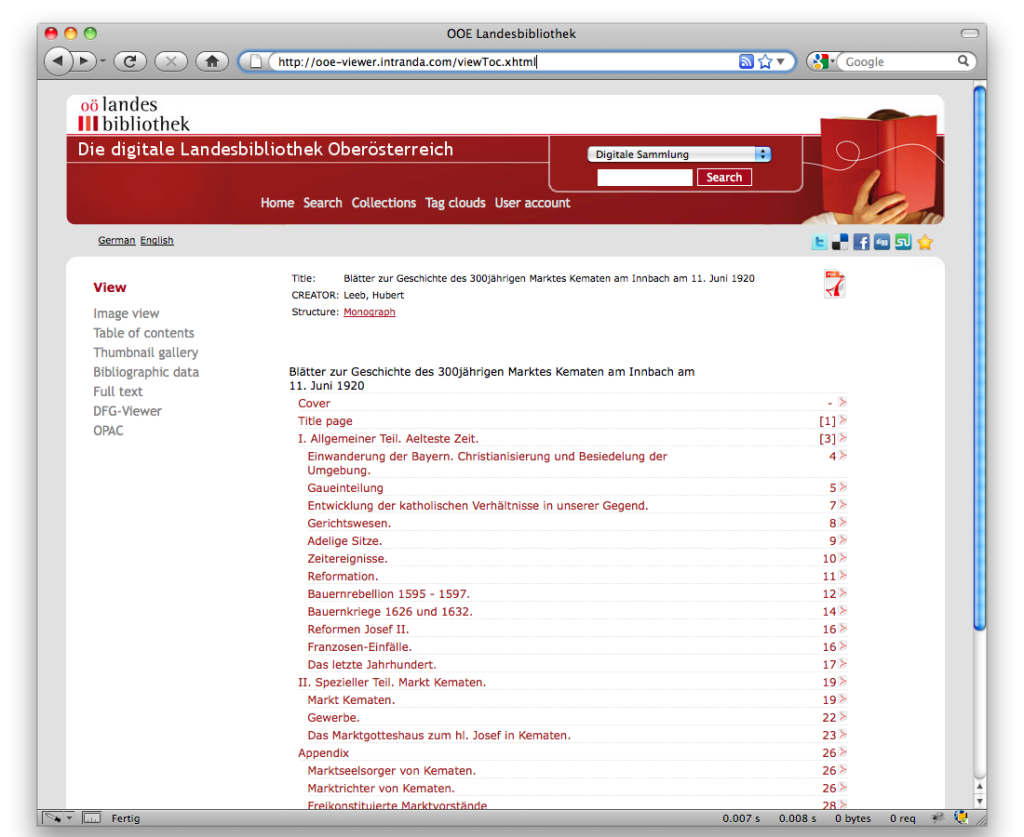Open Home in site navigation

coord(278,203)
